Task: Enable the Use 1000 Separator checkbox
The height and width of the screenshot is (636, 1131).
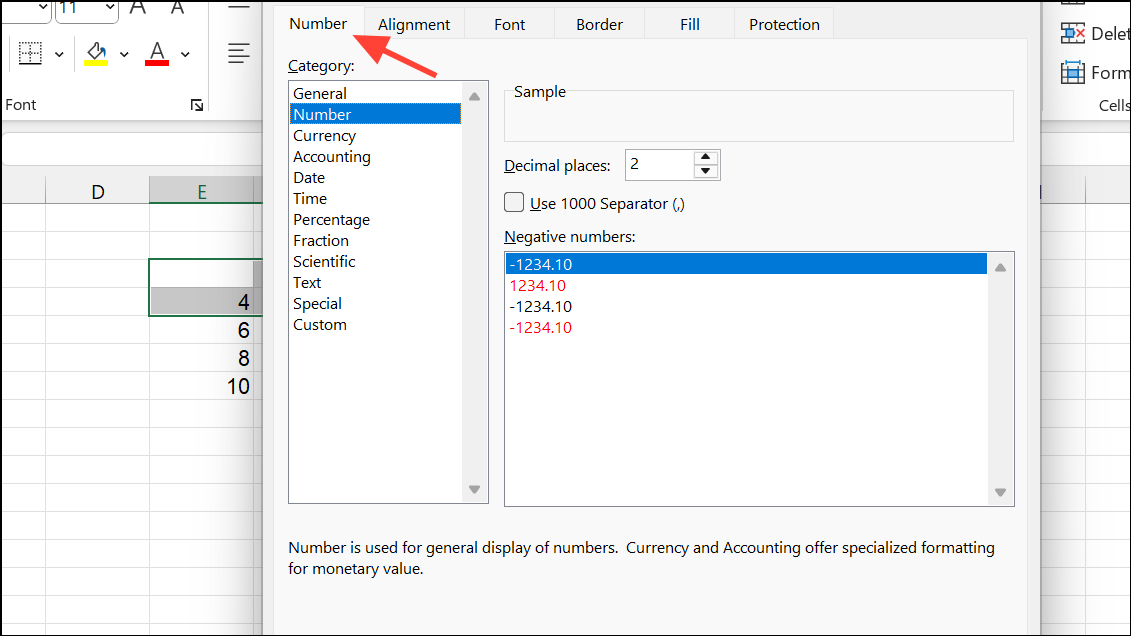Action: pyautogui.click(x=513, y=201)
